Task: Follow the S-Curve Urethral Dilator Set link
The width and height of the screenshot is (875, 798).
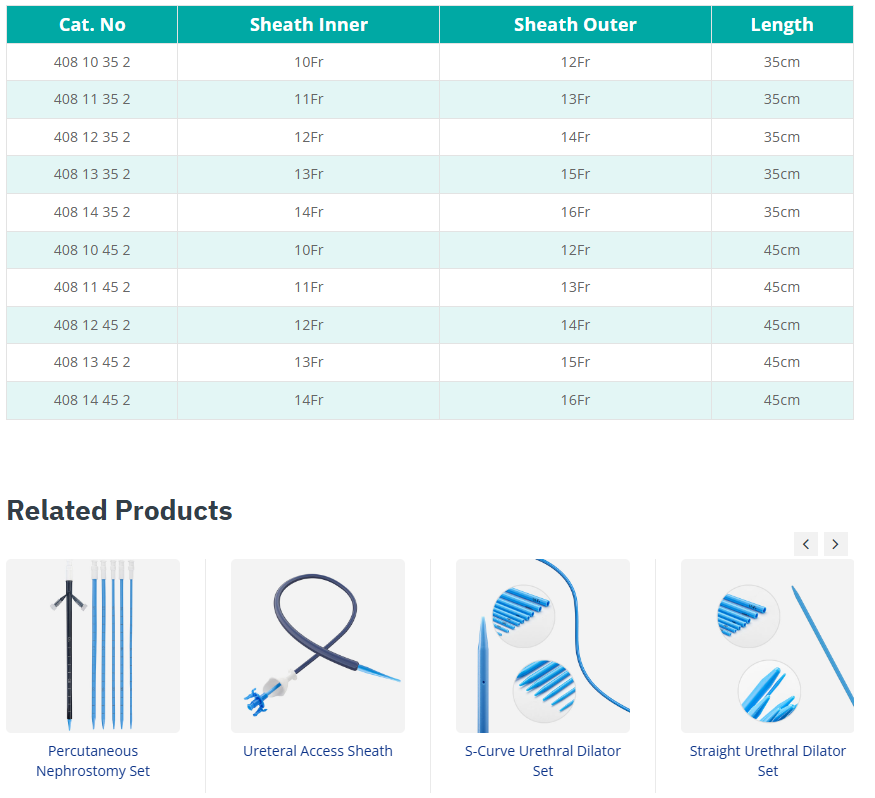Action: pyautogui.click(x=543, y=761)
